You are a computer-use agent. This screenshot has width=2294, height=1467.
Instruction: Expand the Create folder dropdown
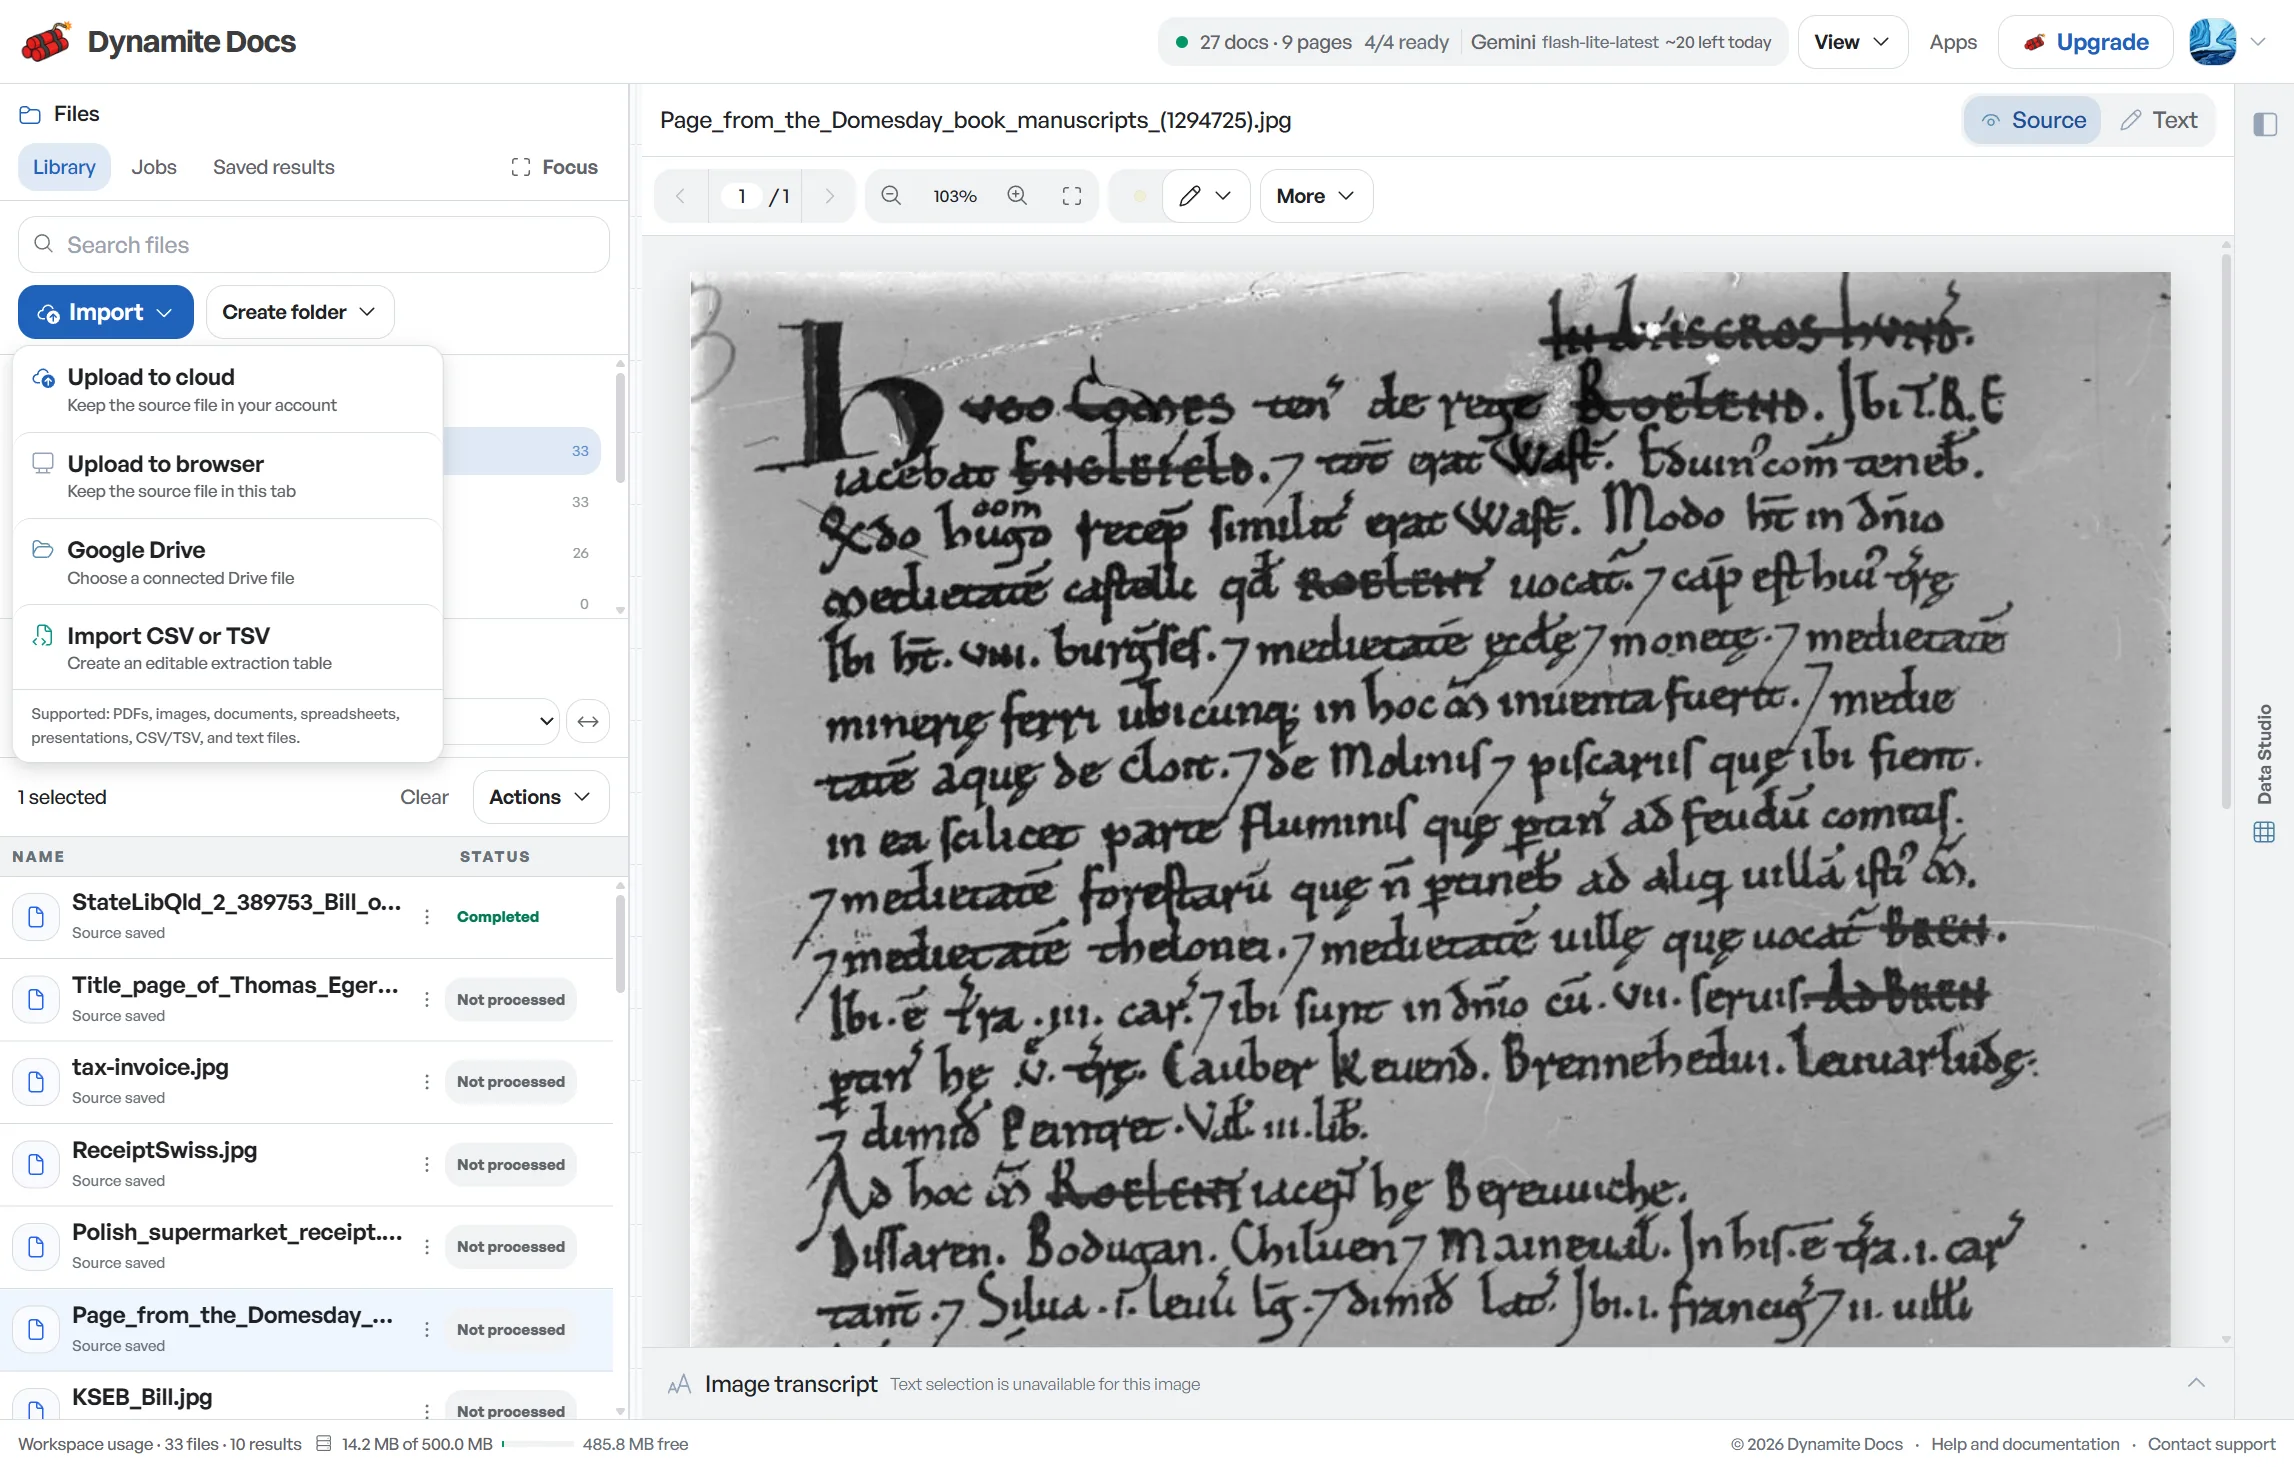tap(300, 312)
